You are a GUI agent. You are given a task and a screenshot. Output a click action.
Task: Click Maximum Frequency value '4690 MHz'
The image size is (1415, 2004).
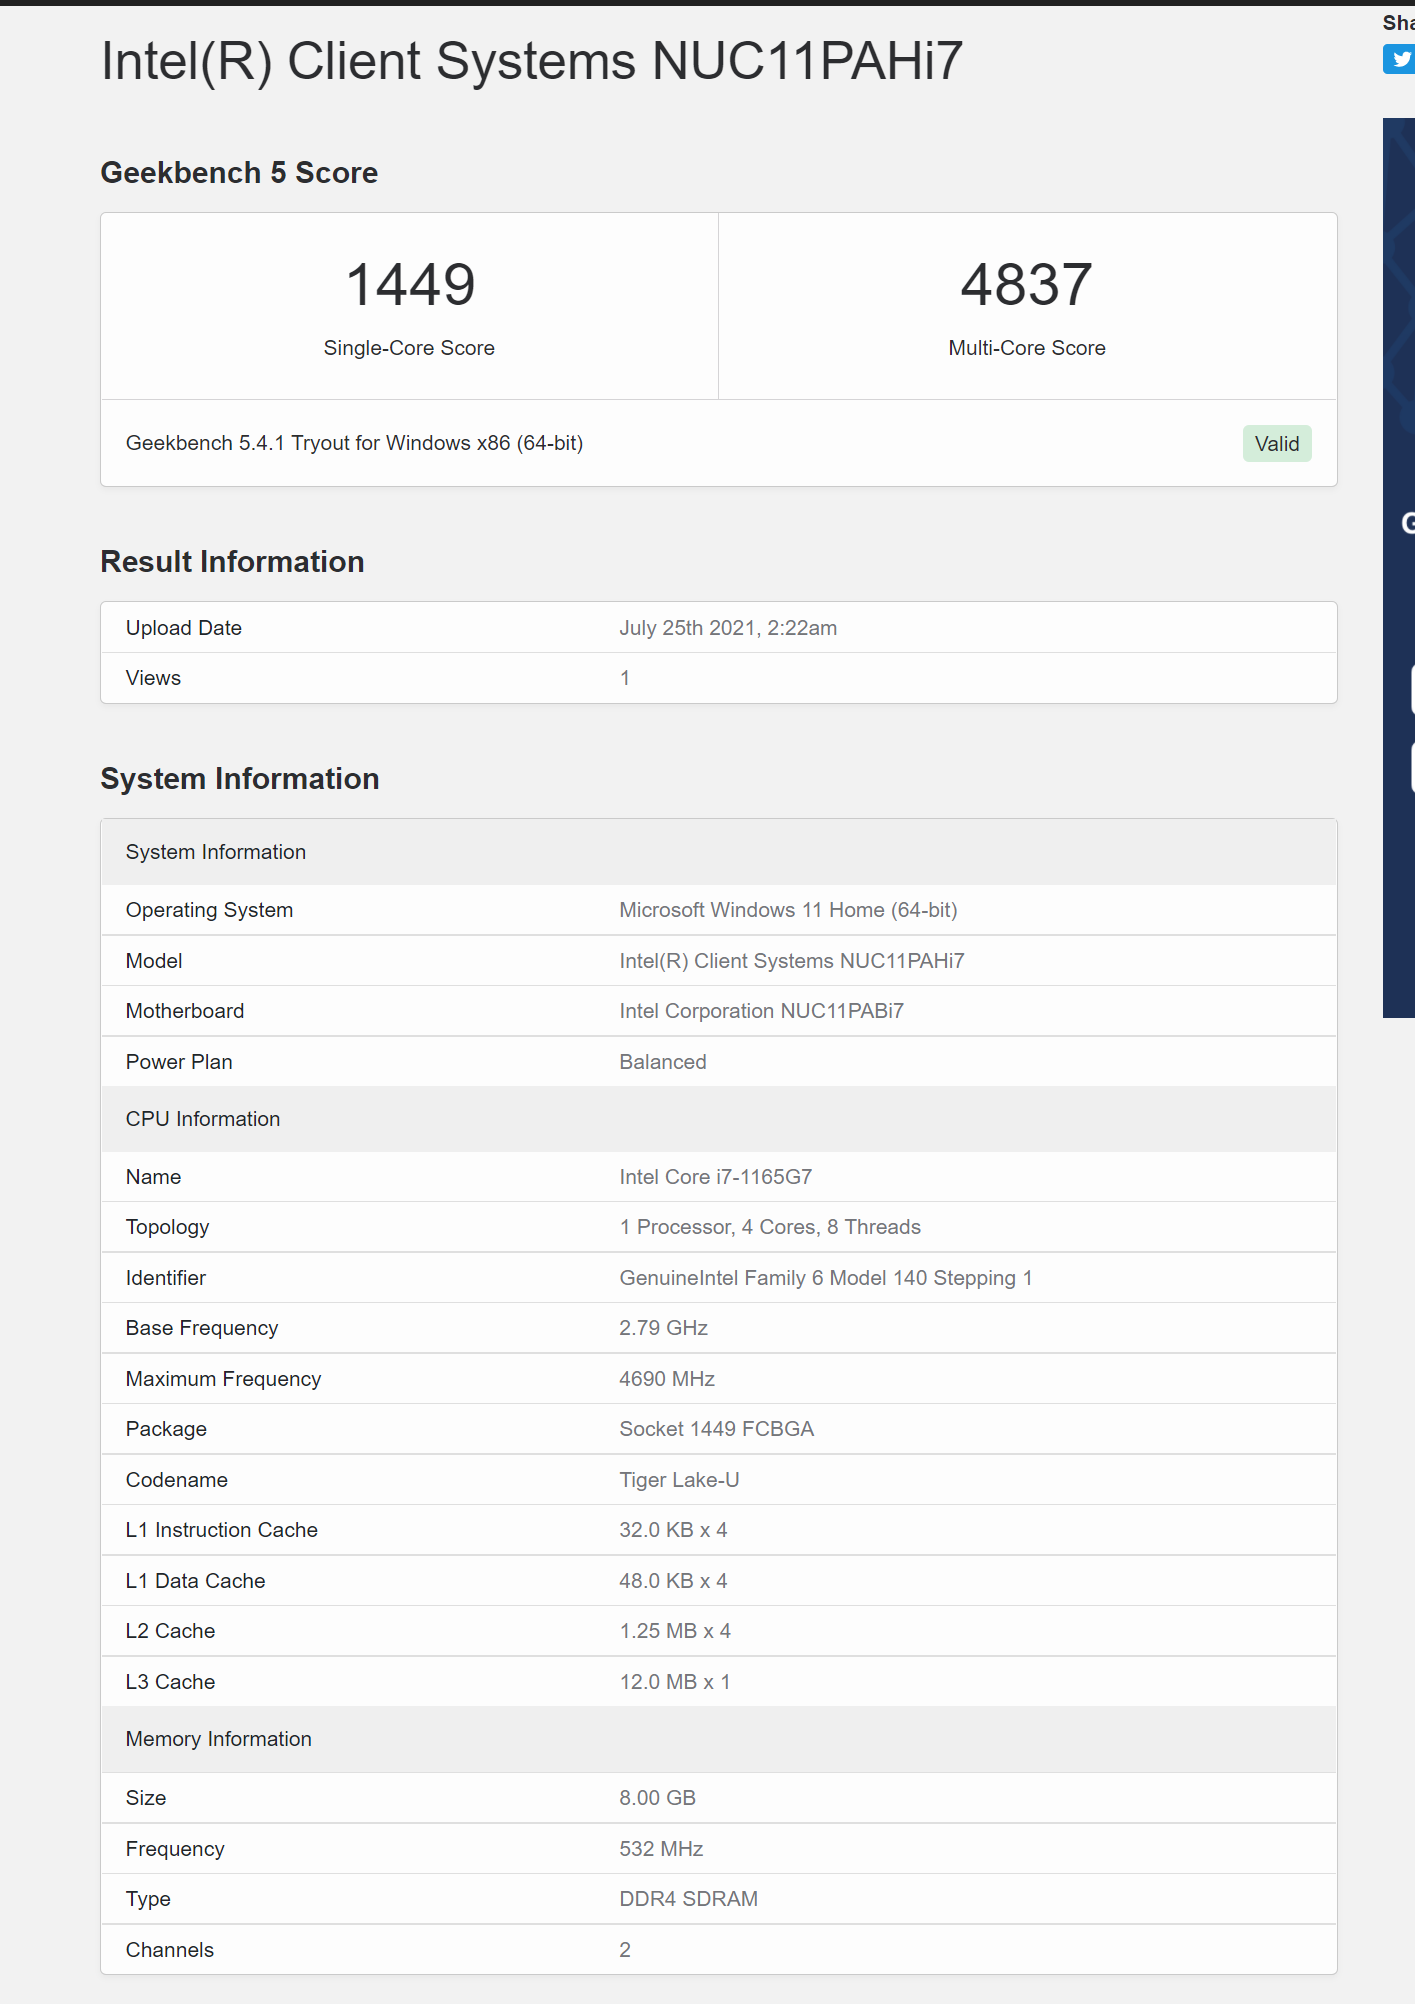click(667, 1379)
